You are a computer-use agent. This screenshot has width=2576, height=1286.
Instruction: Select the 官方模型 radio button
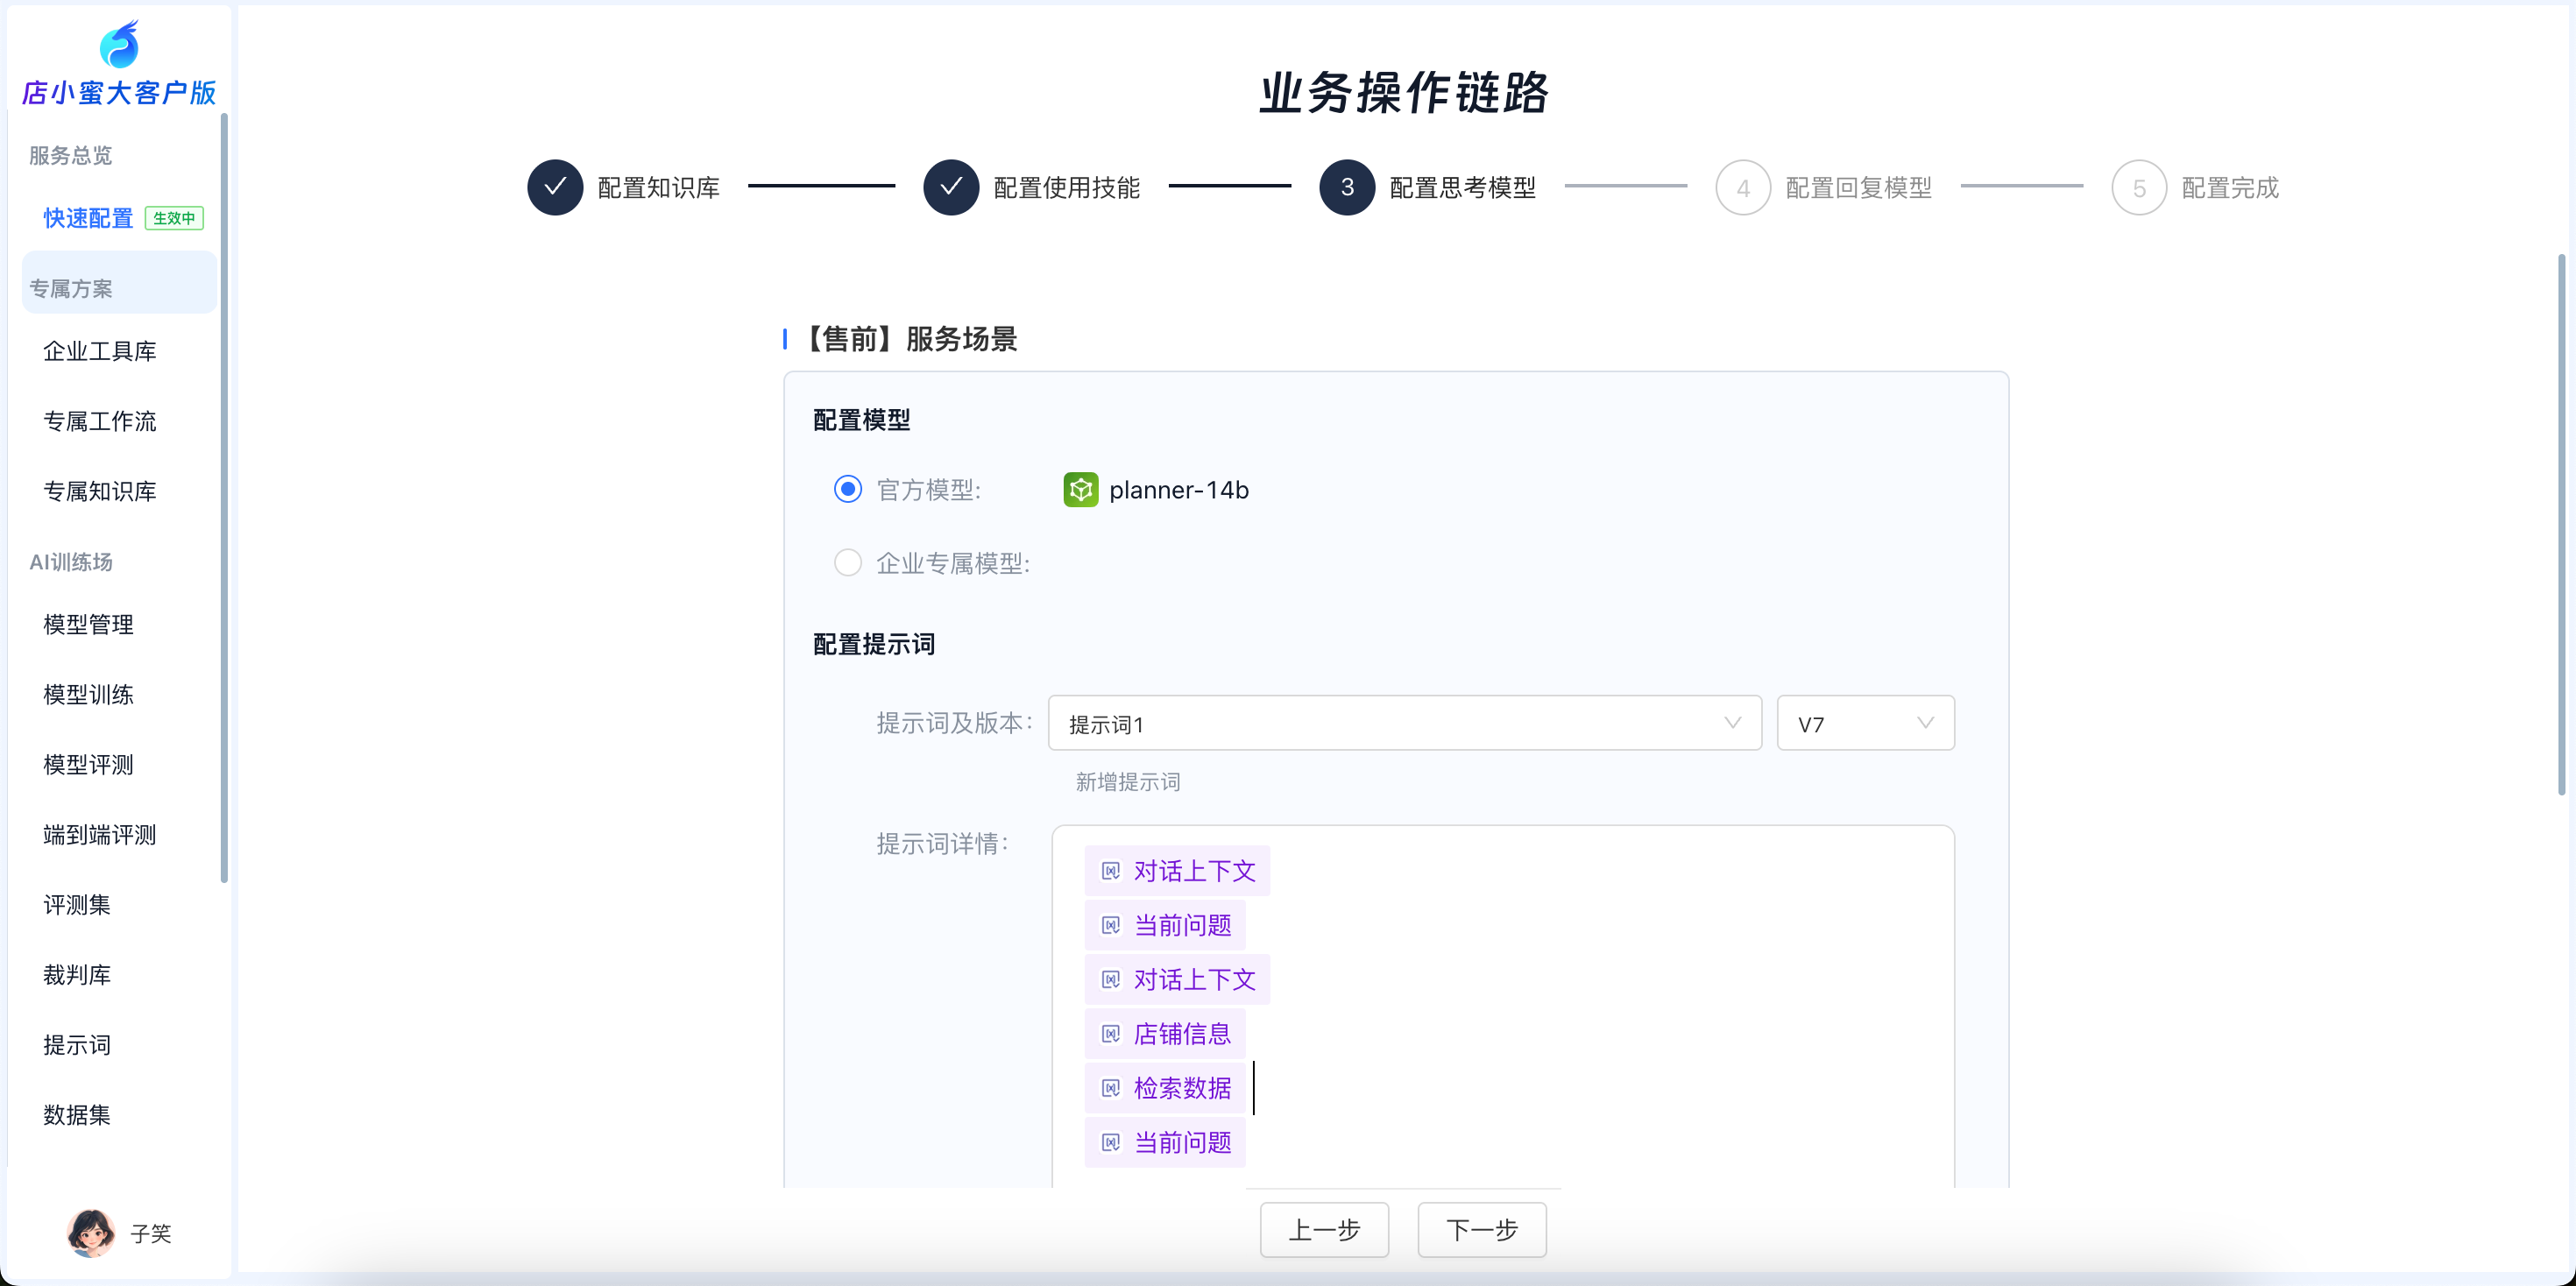(x=848, y=489)
